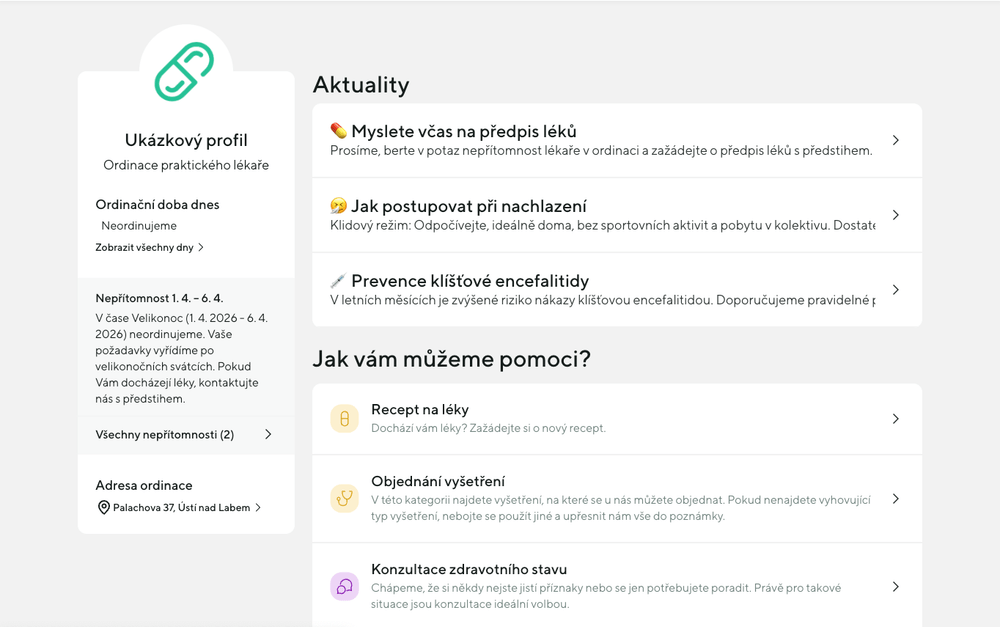Click the green pill logo icon
Image resolution: width=1000 pixels, height=627 pixels.
point(185,71)
